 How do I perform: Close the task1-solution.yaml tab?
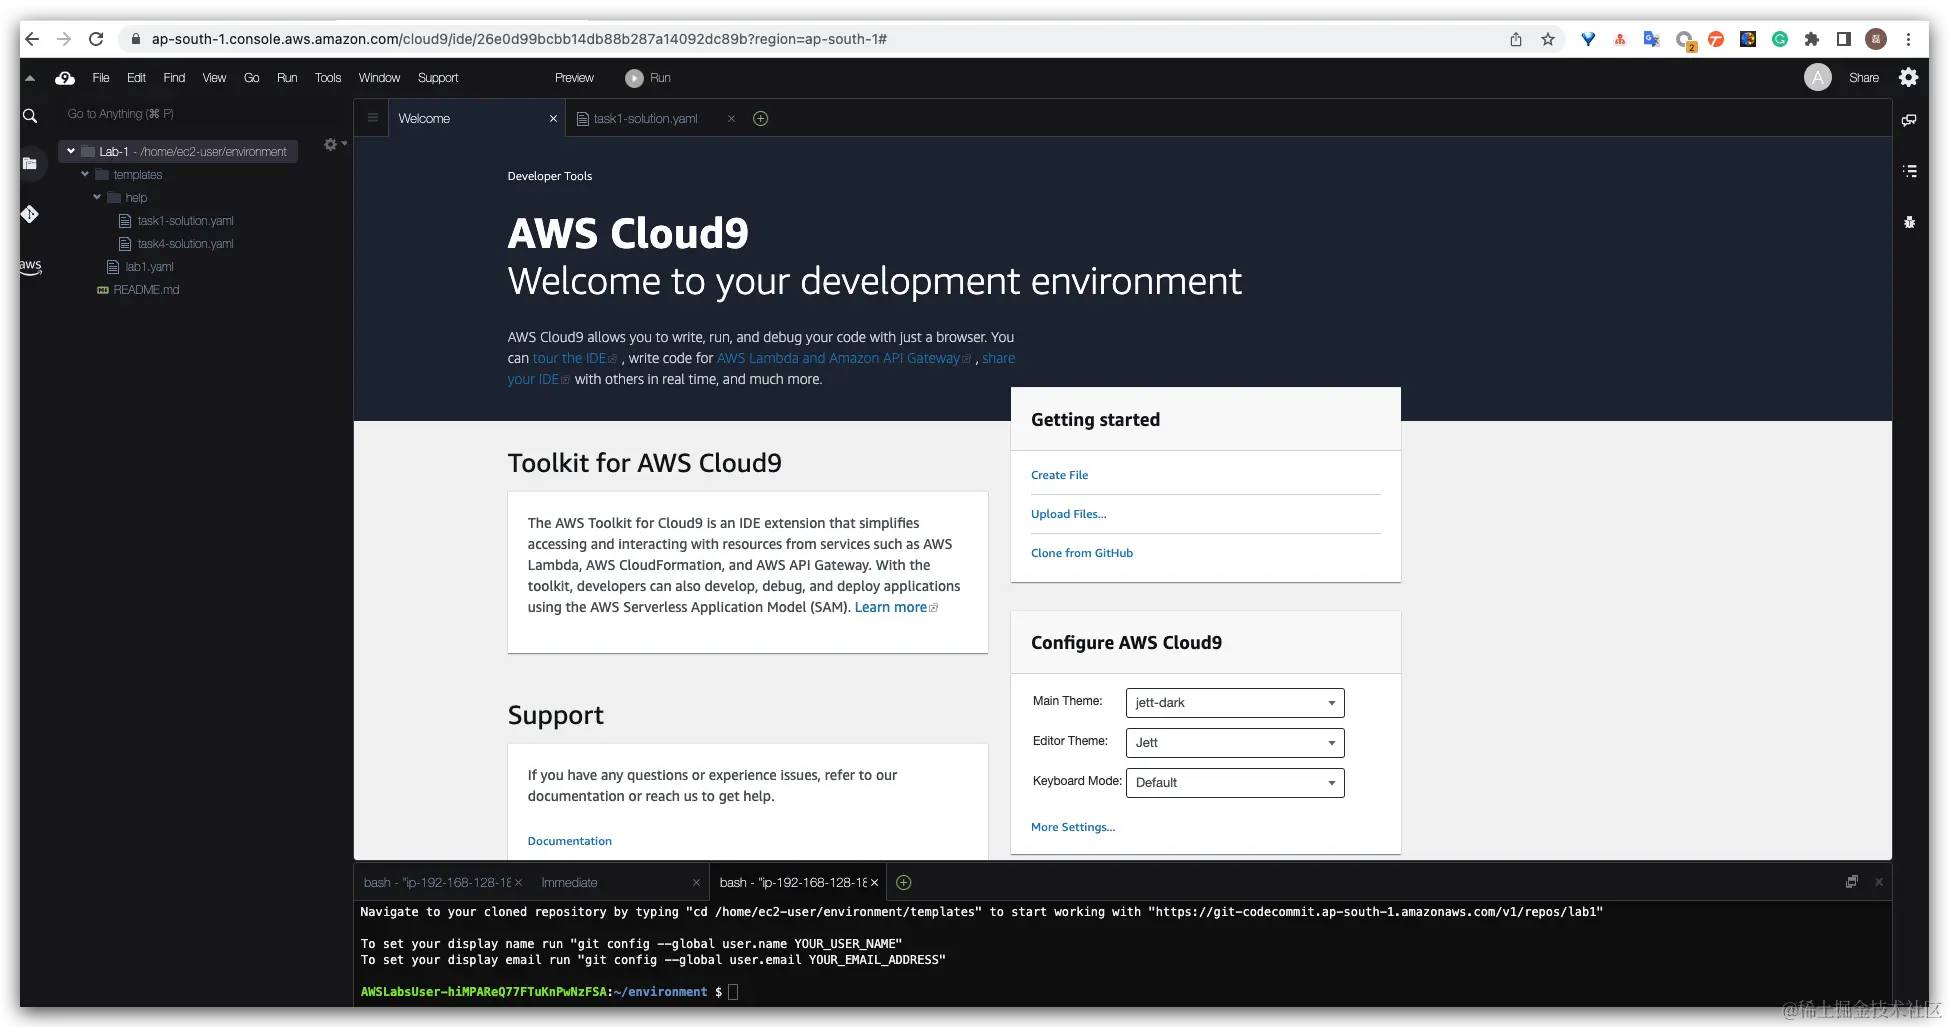(x=731, y=119)
